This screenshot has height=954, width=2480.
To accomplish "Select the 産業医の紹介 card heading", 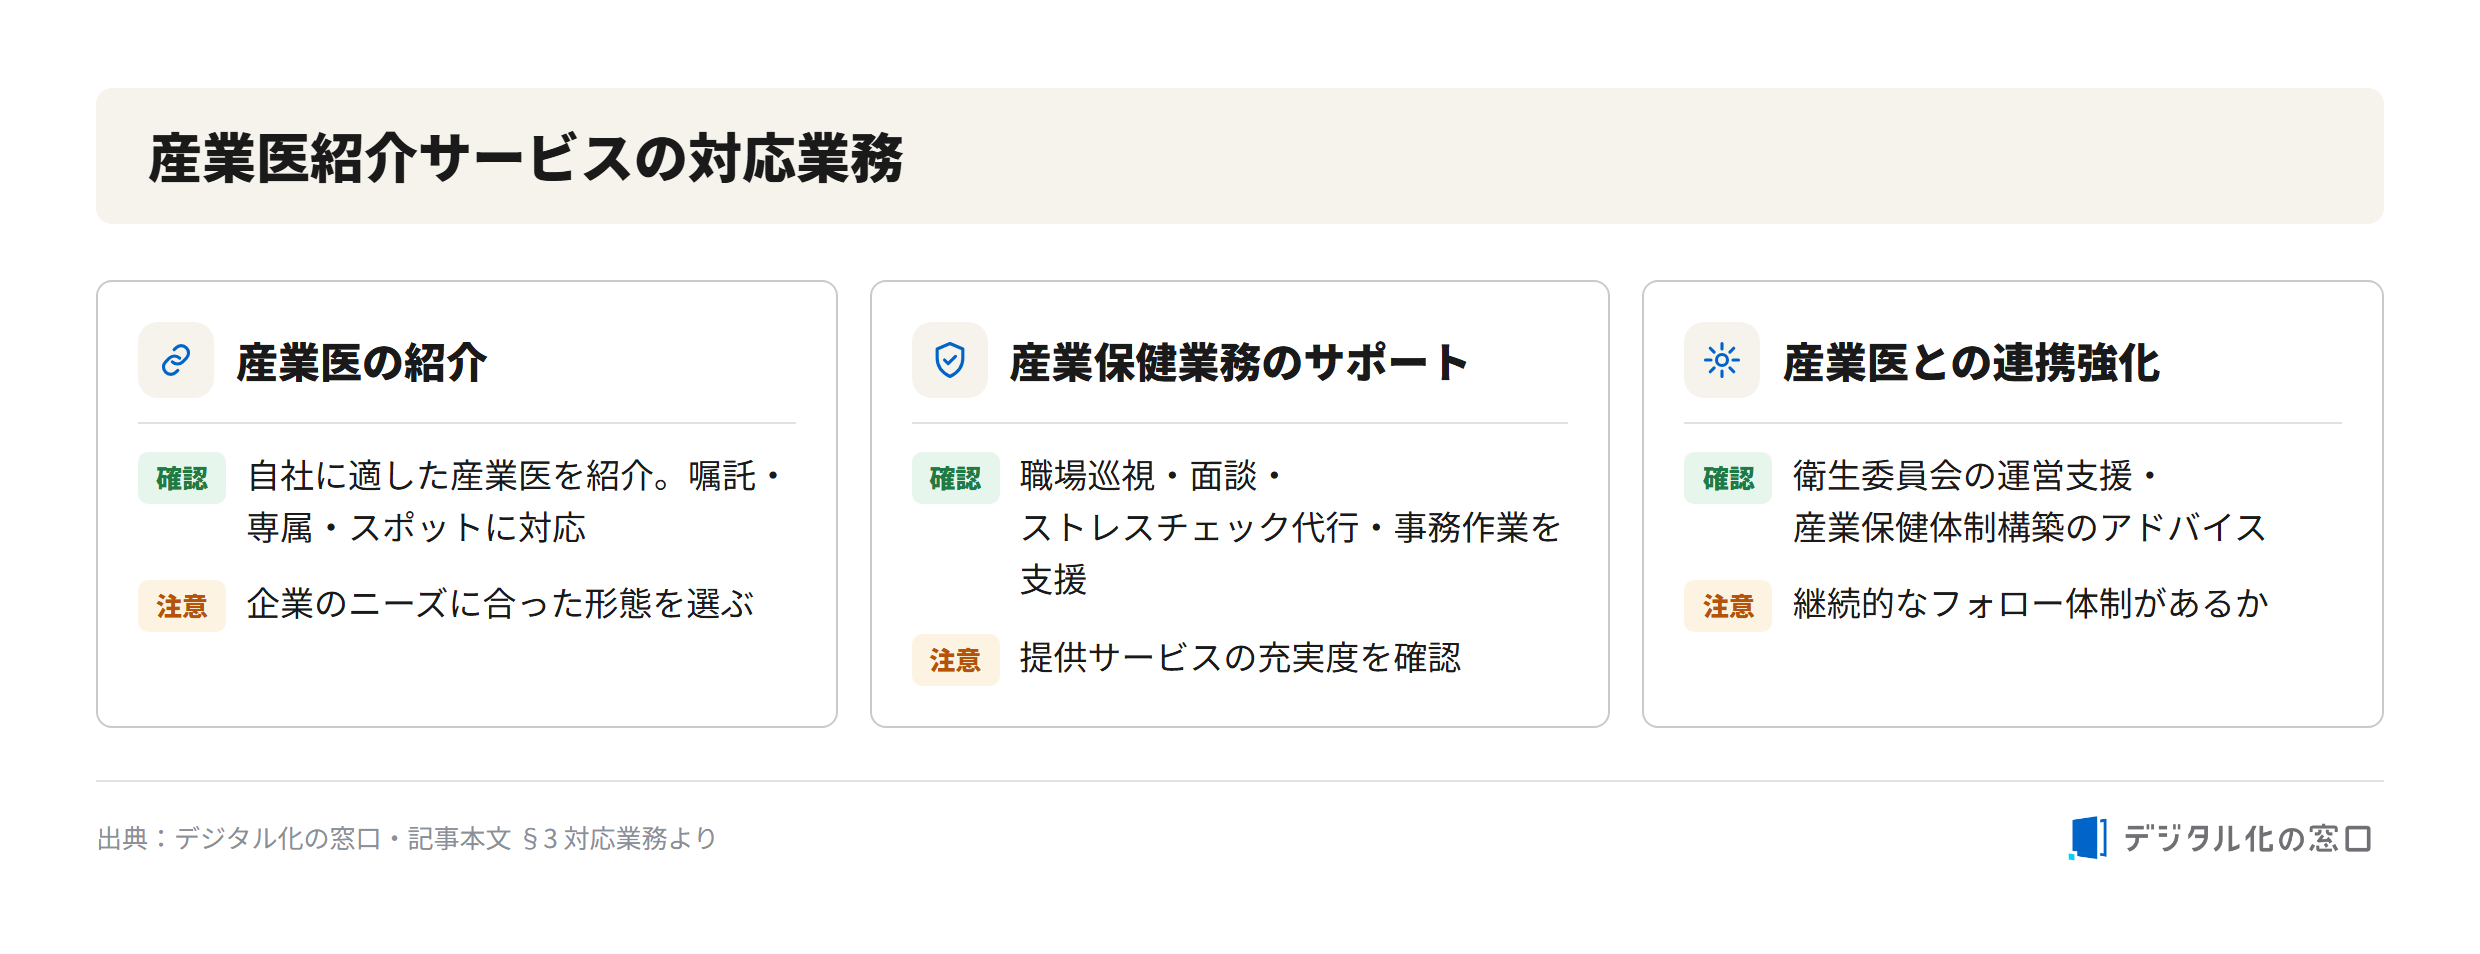I will coord(361,362).
